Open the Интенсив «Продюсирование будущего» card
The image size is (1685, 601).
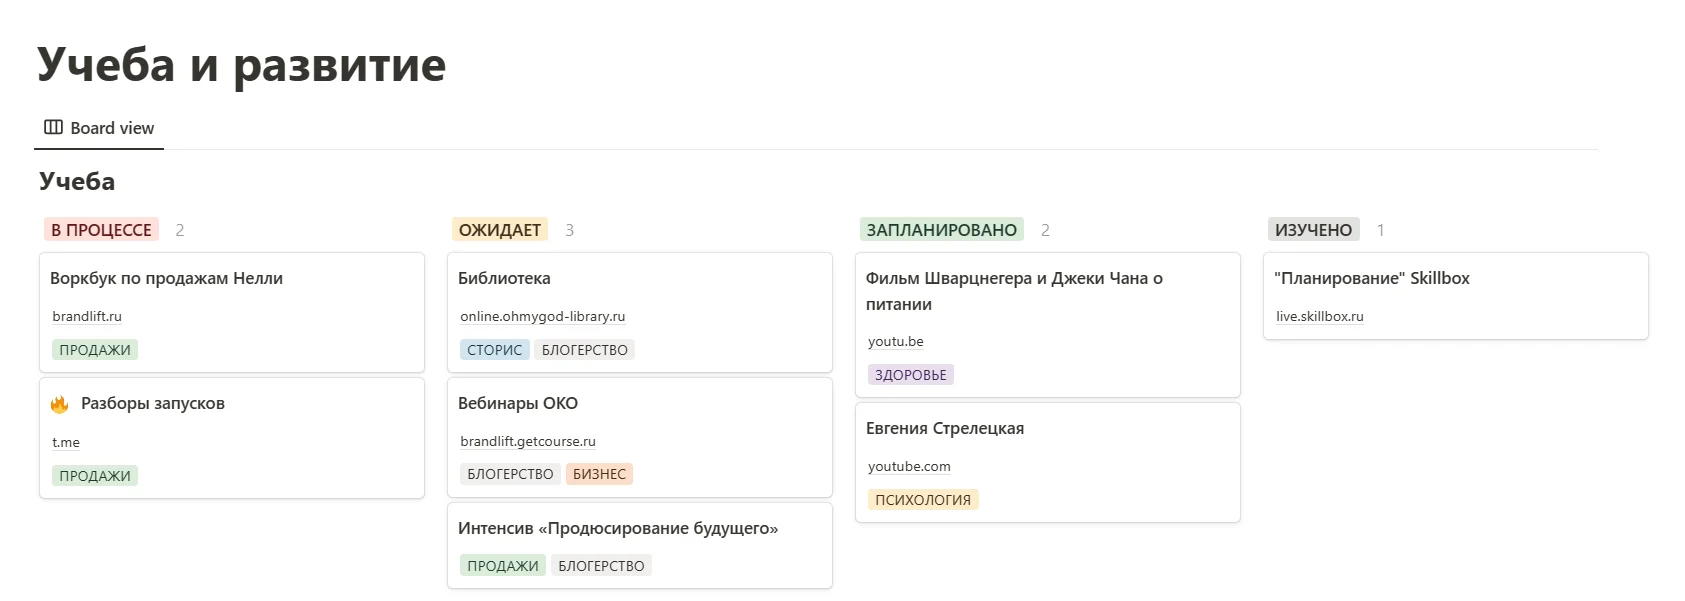(617, 529)
